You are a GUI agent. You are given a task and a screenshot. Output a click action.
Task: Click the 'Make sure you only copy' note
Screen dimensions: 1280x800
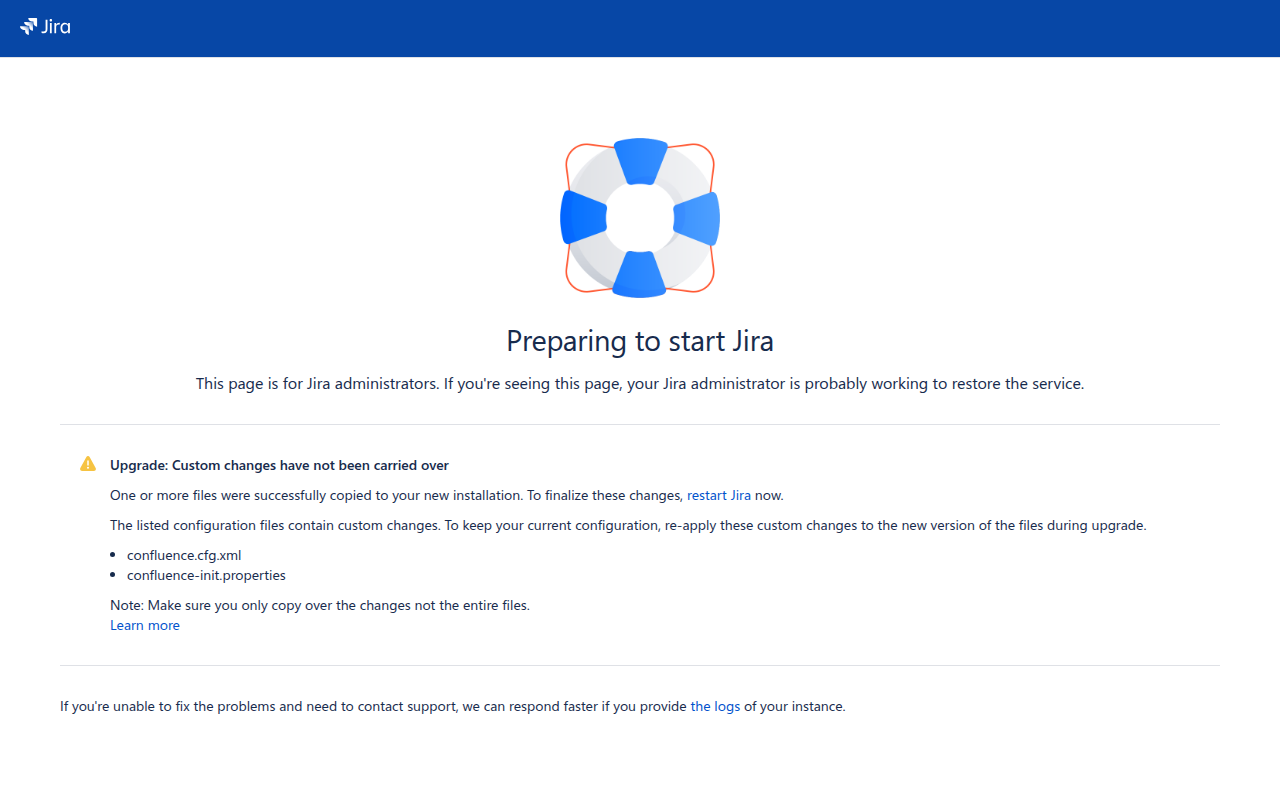pyautogui.click(x=320, y=605)
